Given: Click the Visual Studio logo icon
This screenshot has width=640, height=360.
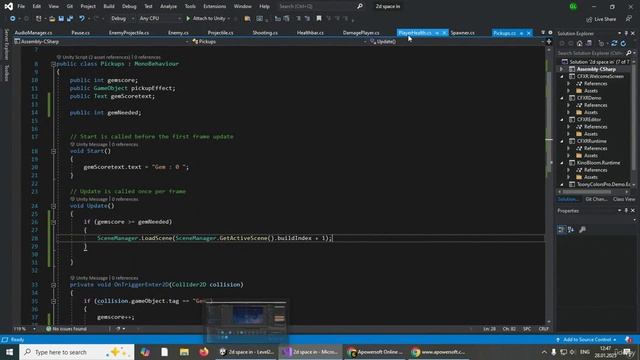Looking at the screenshot, I should click(x=8, y=7).
